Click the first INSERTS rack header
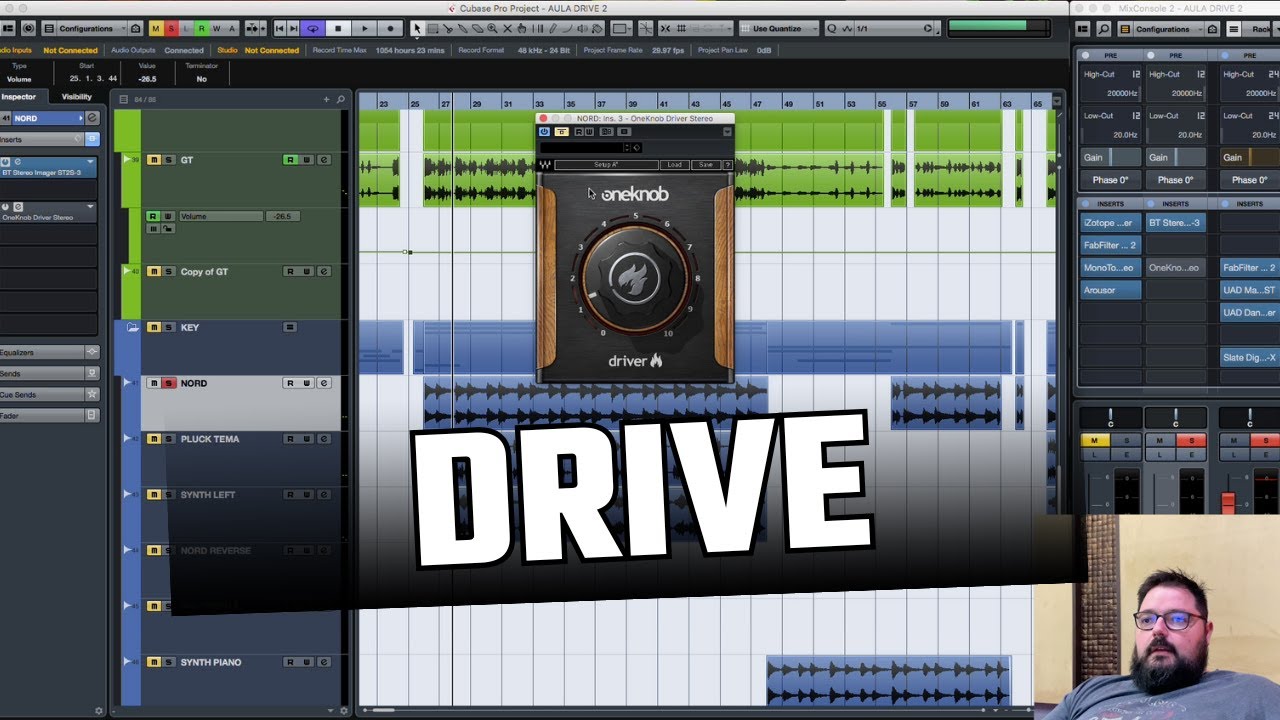 point(1110,204)
